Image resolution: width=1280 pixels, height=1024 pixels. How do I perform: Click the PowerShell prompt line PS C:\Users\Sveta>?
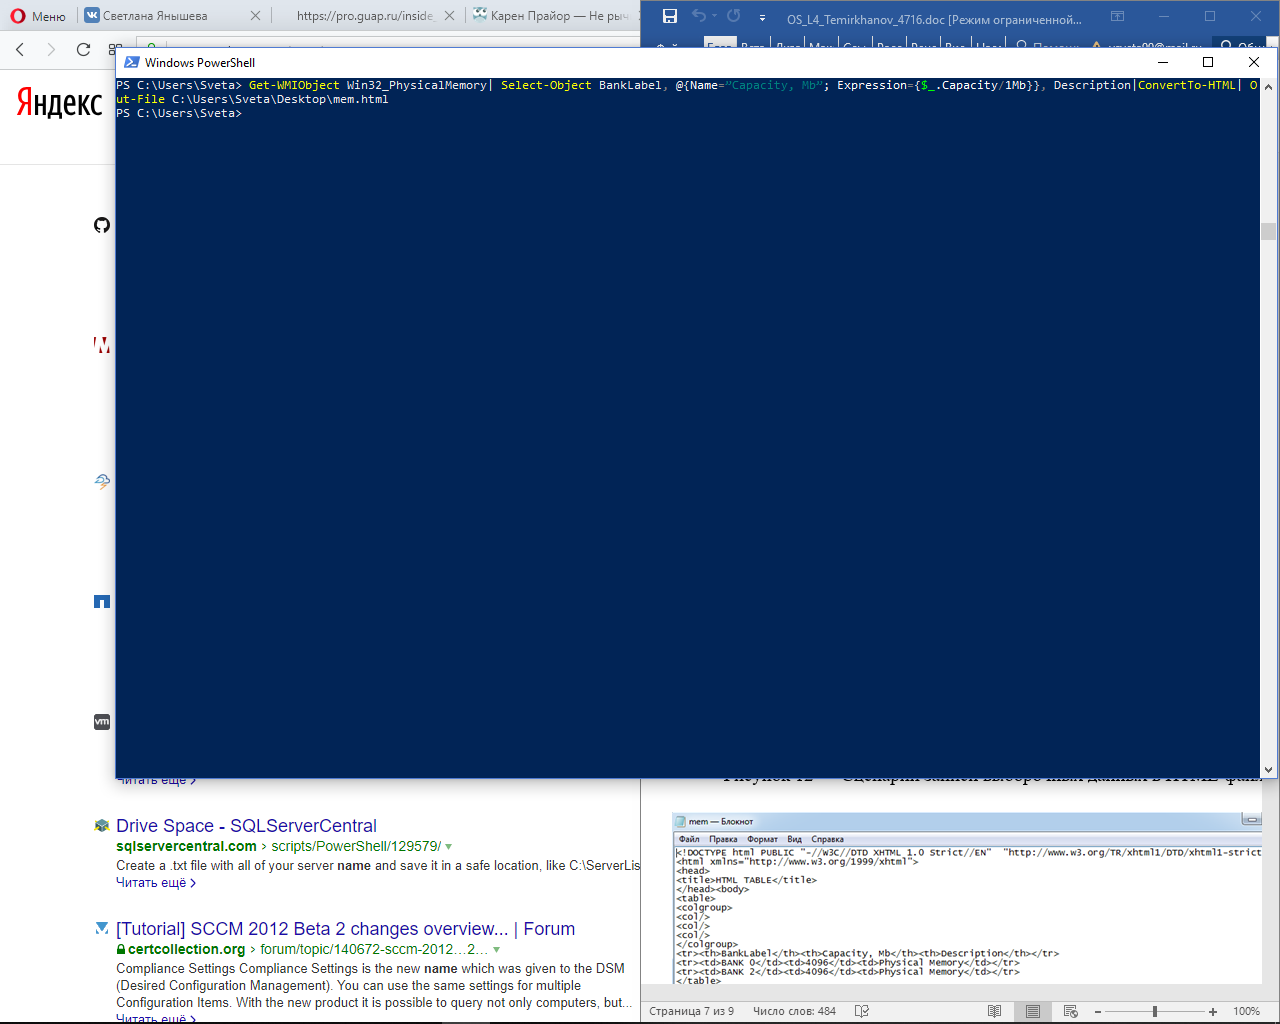(x=179, y=113)
